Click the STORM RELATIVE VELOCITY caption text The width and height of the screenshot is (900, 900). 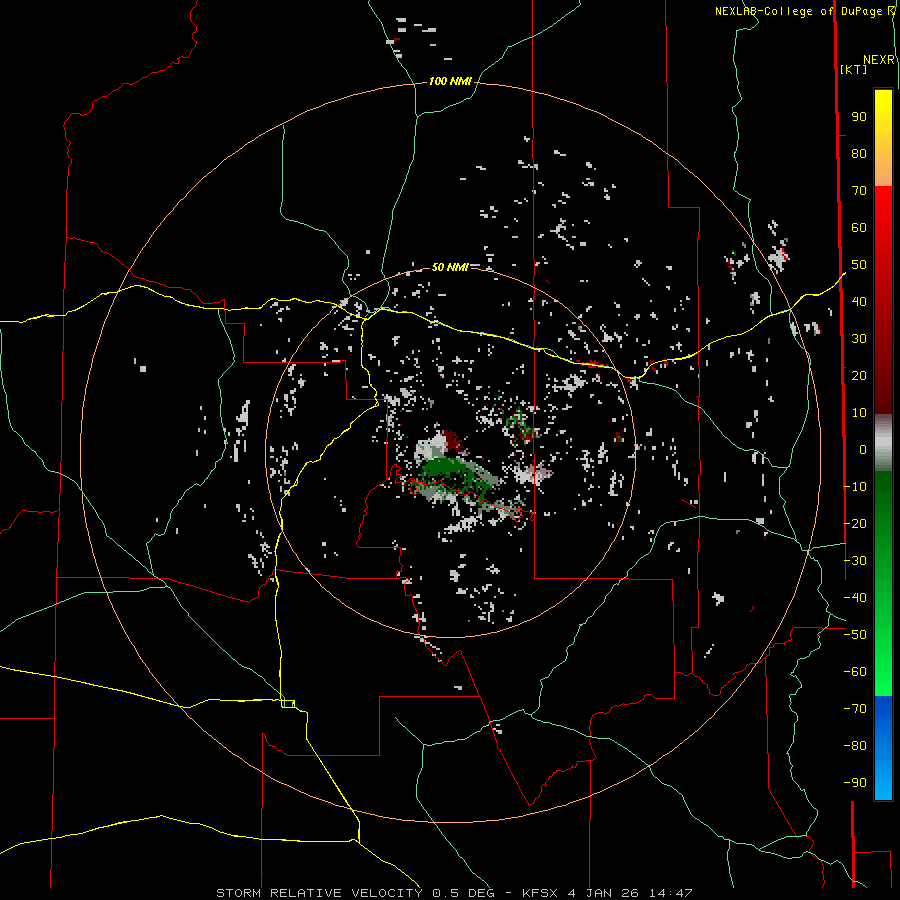click(319, 893)
